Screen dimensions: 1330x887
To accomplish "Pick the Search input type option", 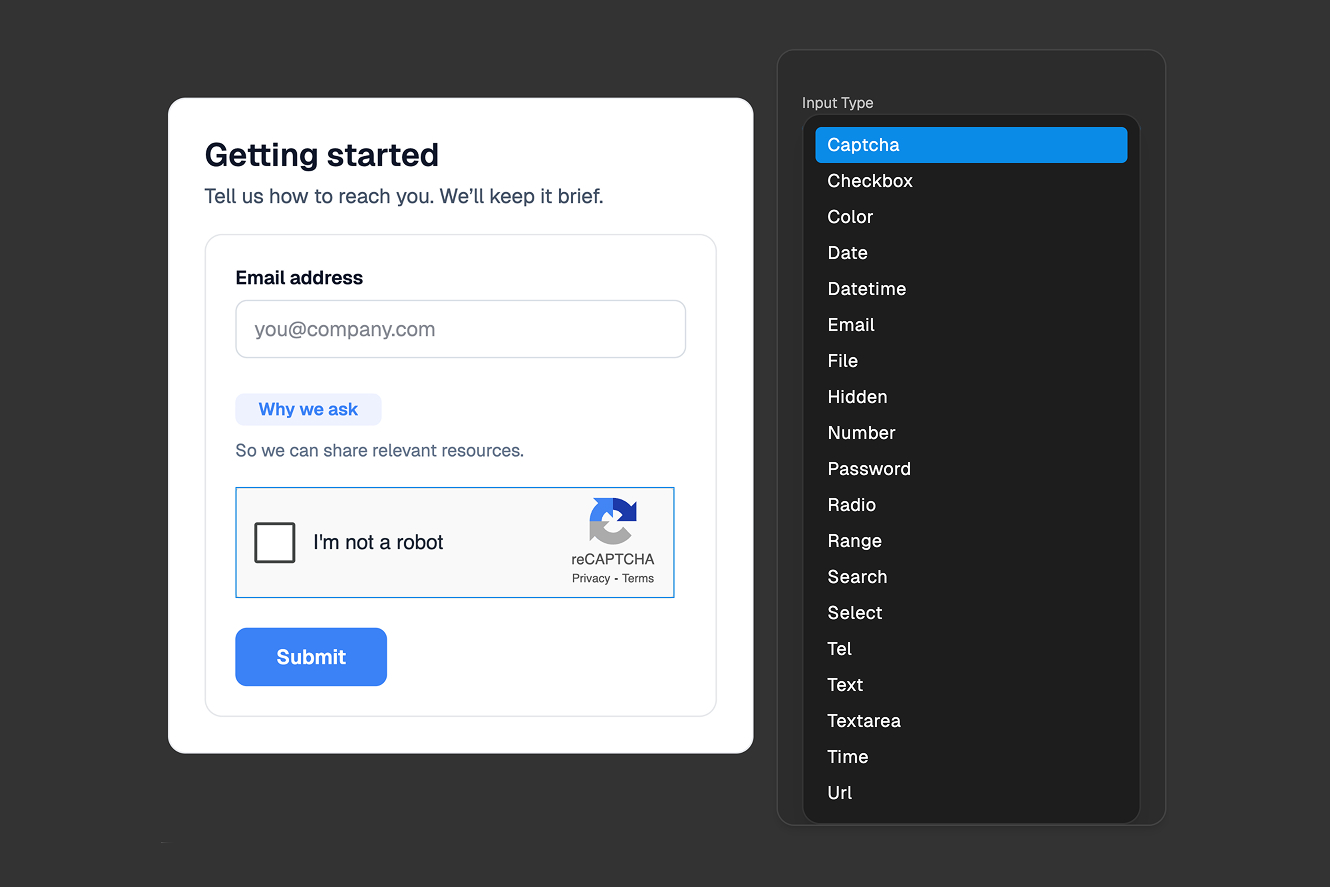I will pyautogui.click(x=971, y=577).
